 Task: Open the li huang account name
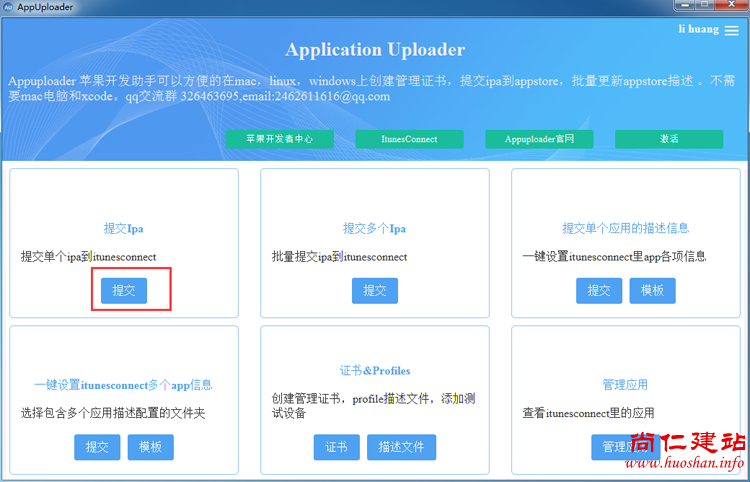(x=698, y=30)
